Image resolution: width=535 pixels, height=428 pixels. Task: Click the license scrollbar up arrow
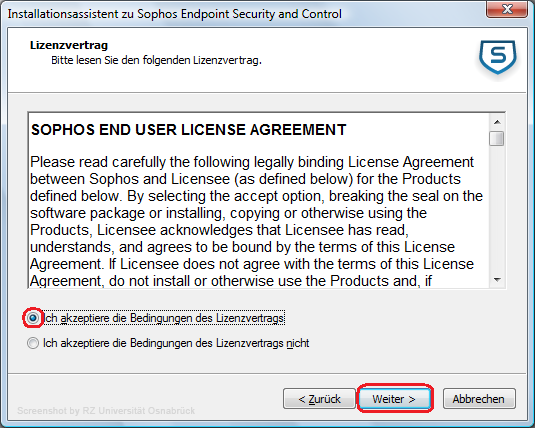(497, 122)
